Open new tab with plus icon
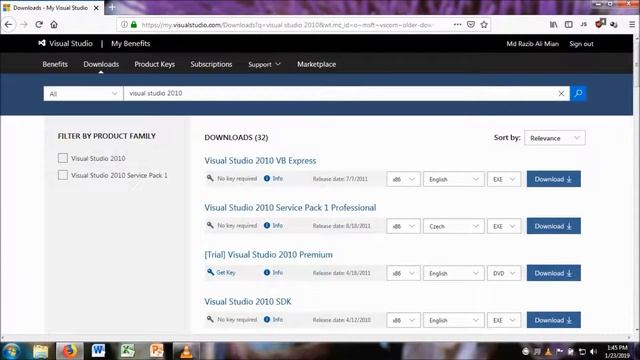 112,7
